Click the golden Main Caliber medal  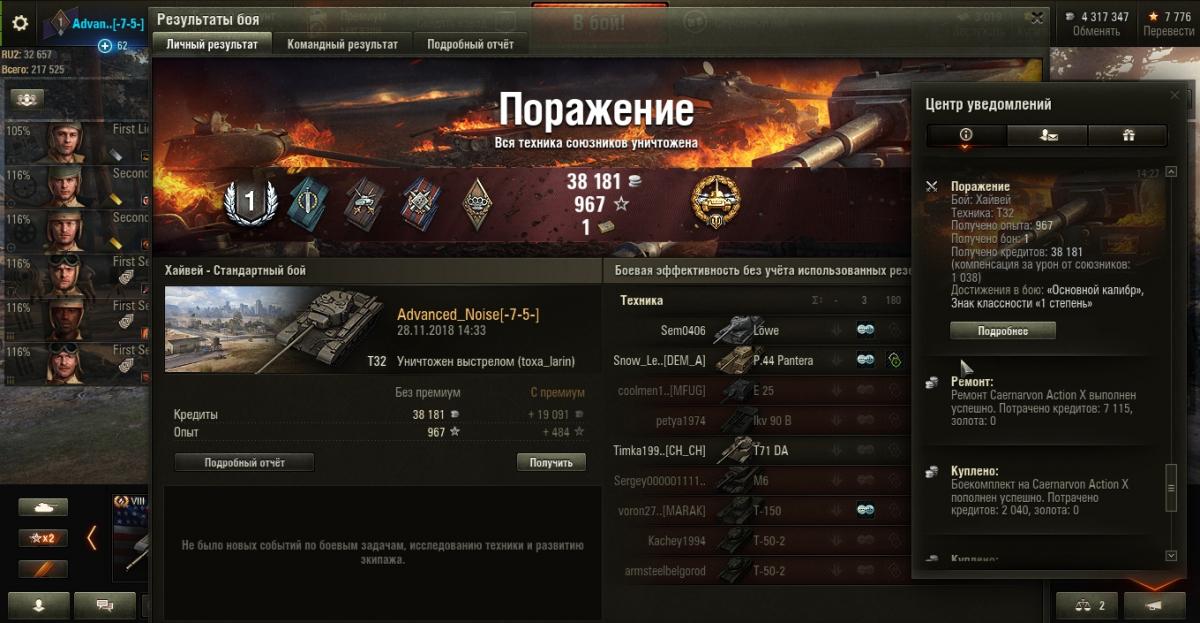(716, 201)
